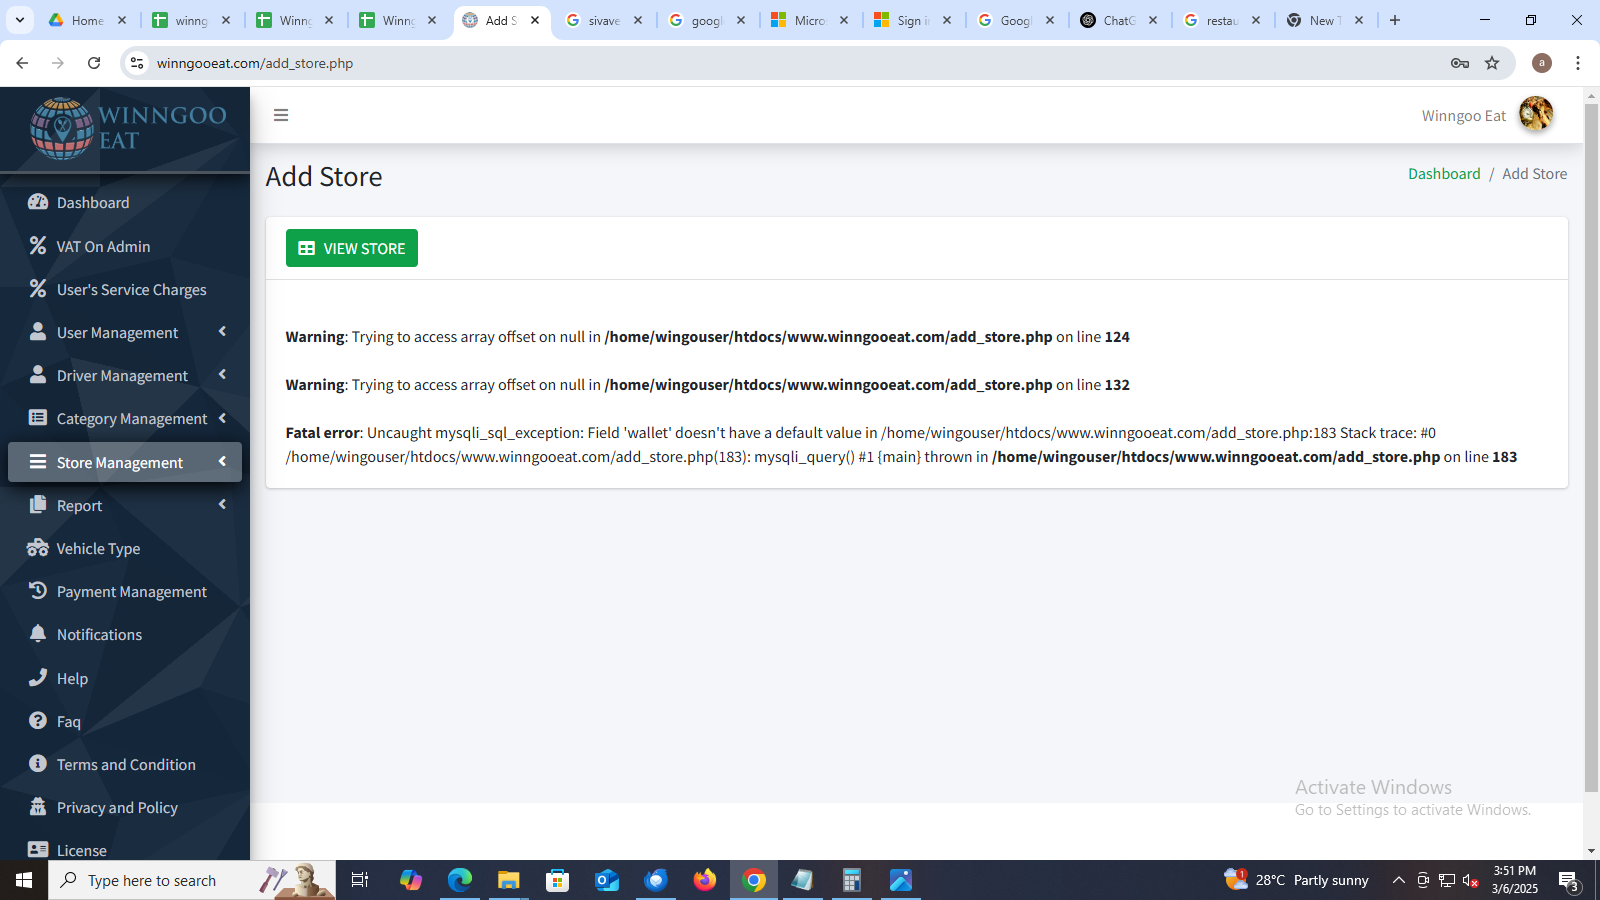Expand the Report submenu arrow

(x=222, y=504)
